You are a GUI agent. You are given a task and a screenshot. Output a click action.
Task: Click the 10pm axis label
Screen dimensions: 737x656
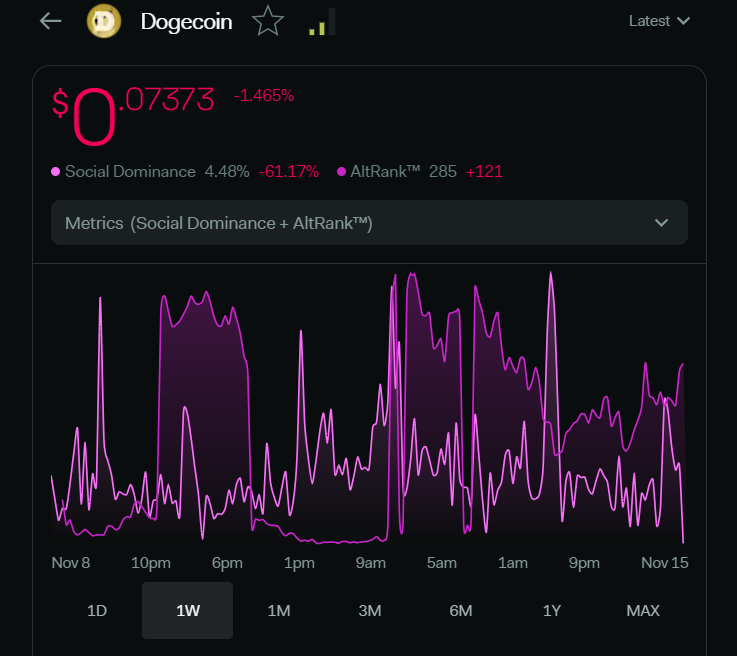pos(150,562)
